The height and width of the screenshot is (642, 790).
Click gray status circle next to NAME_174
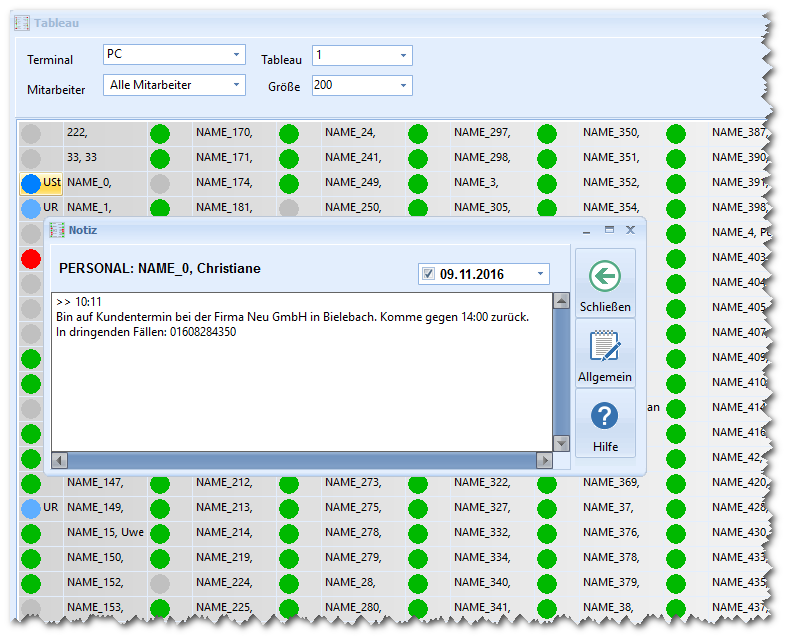pos(160,183)
